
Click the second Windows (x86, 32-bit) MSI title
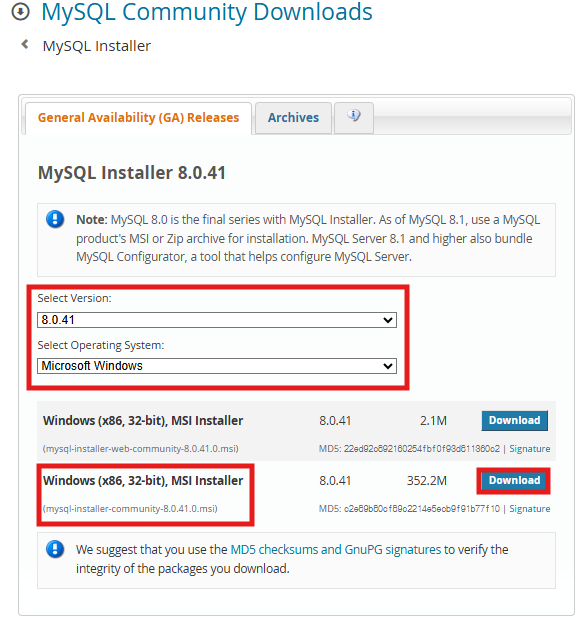tap(143, 481)
